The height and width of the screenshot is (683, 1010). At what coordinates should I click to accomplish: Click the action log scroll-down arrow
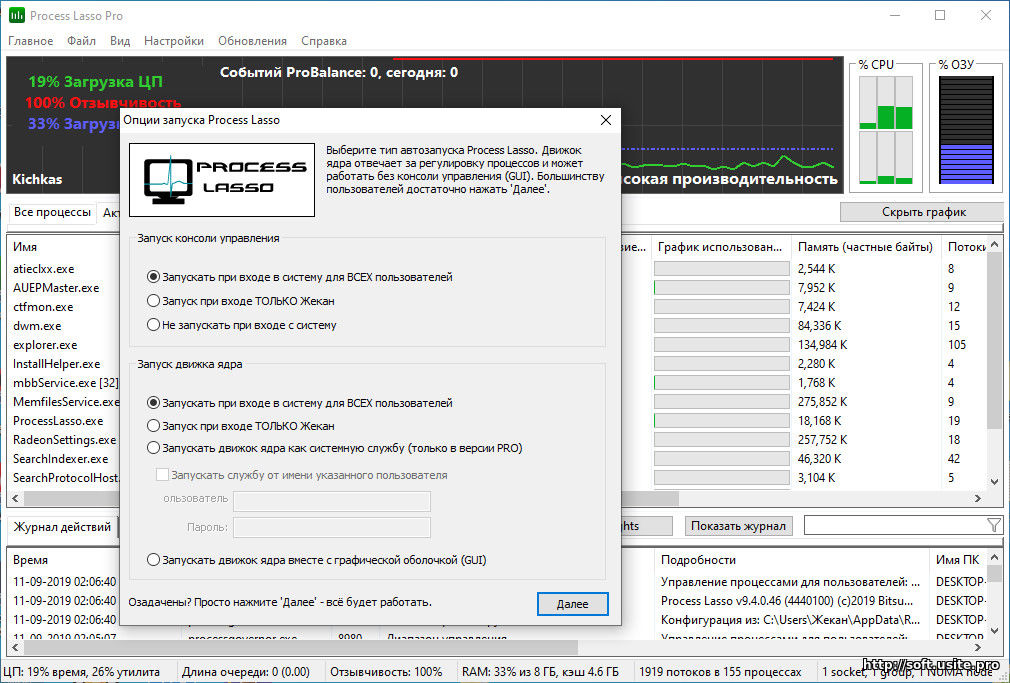click(x=995, y=631)
